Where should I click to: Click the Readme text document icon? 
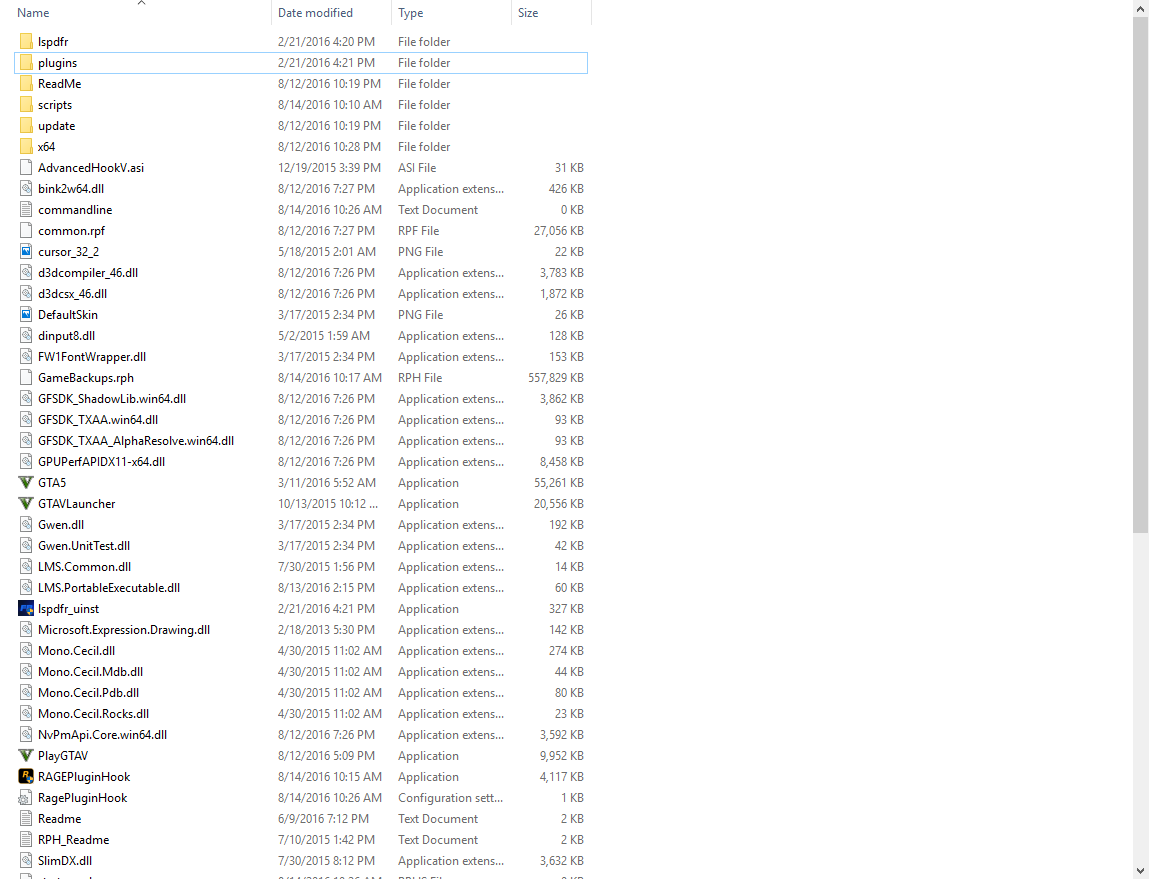(26, 819)
